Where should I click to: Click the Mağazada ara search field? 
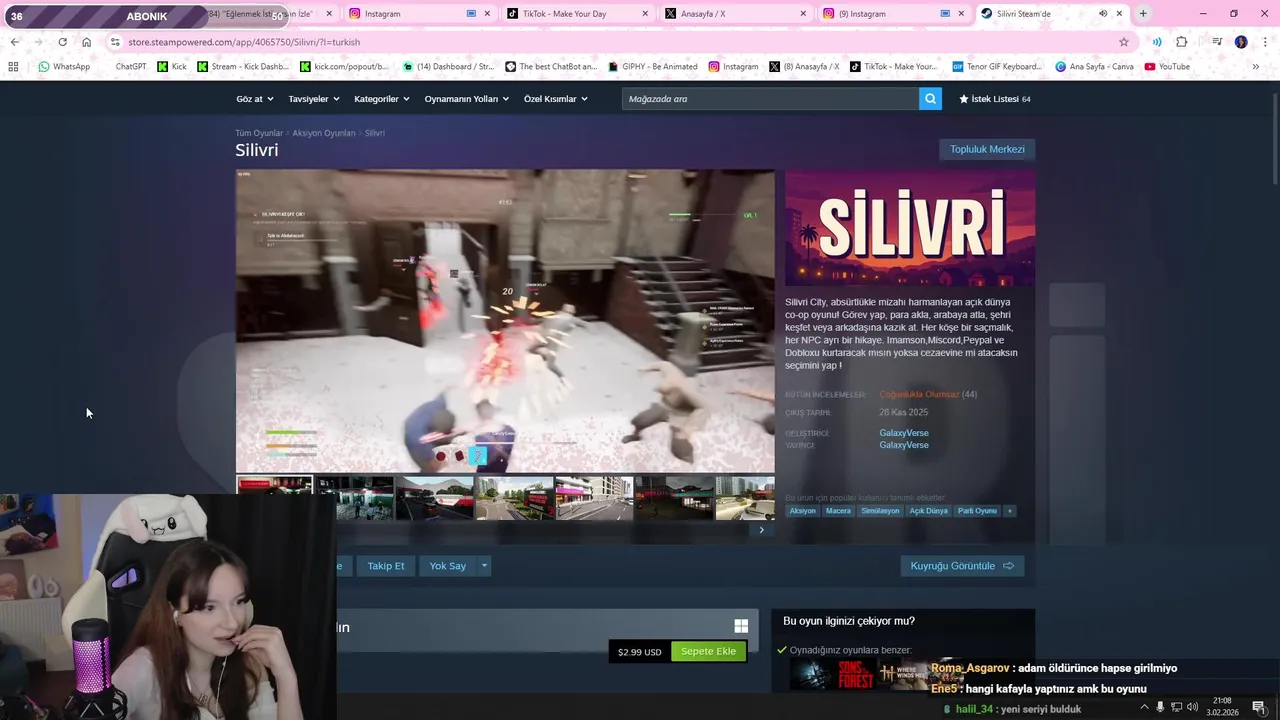point(770,99)
